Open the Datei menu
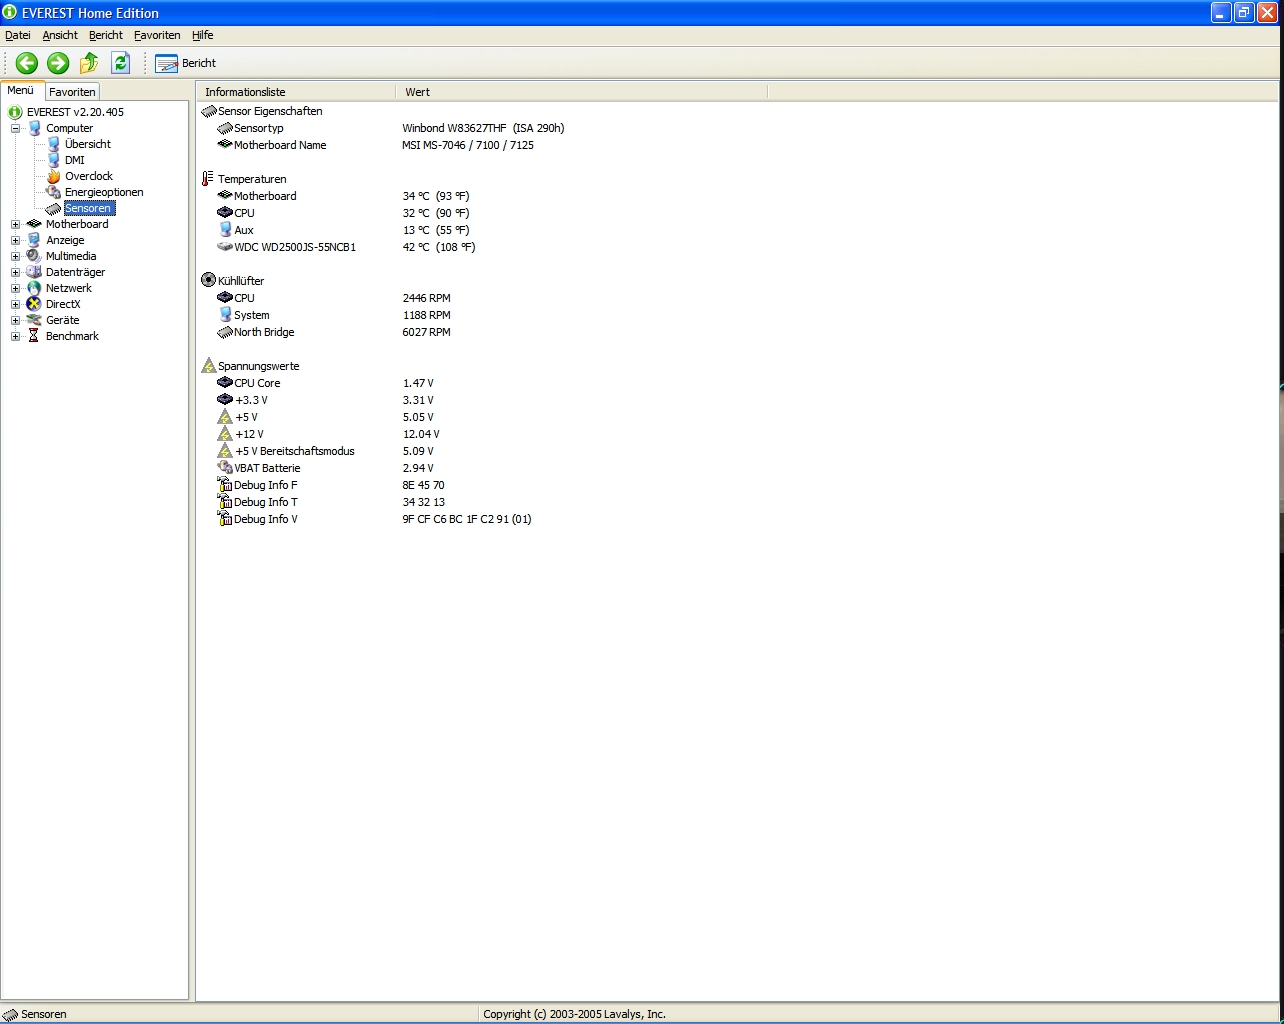1284x1024 pixels. tap(18, 35)
